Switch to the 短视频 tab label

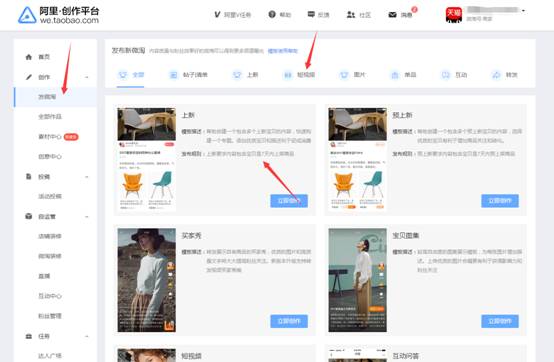click(x=306, y=75)
